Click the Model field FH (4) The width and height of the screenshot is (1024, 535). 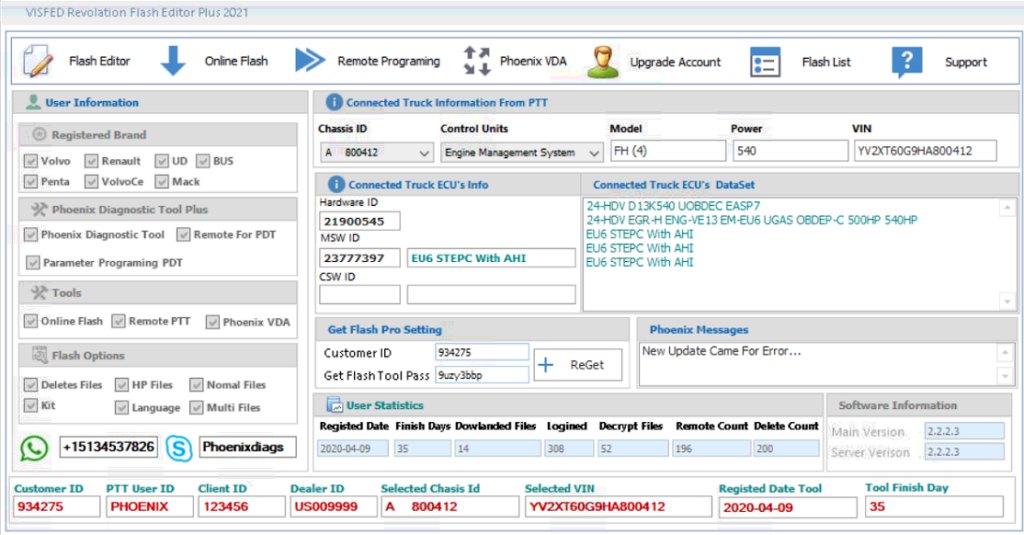[668, 151]
